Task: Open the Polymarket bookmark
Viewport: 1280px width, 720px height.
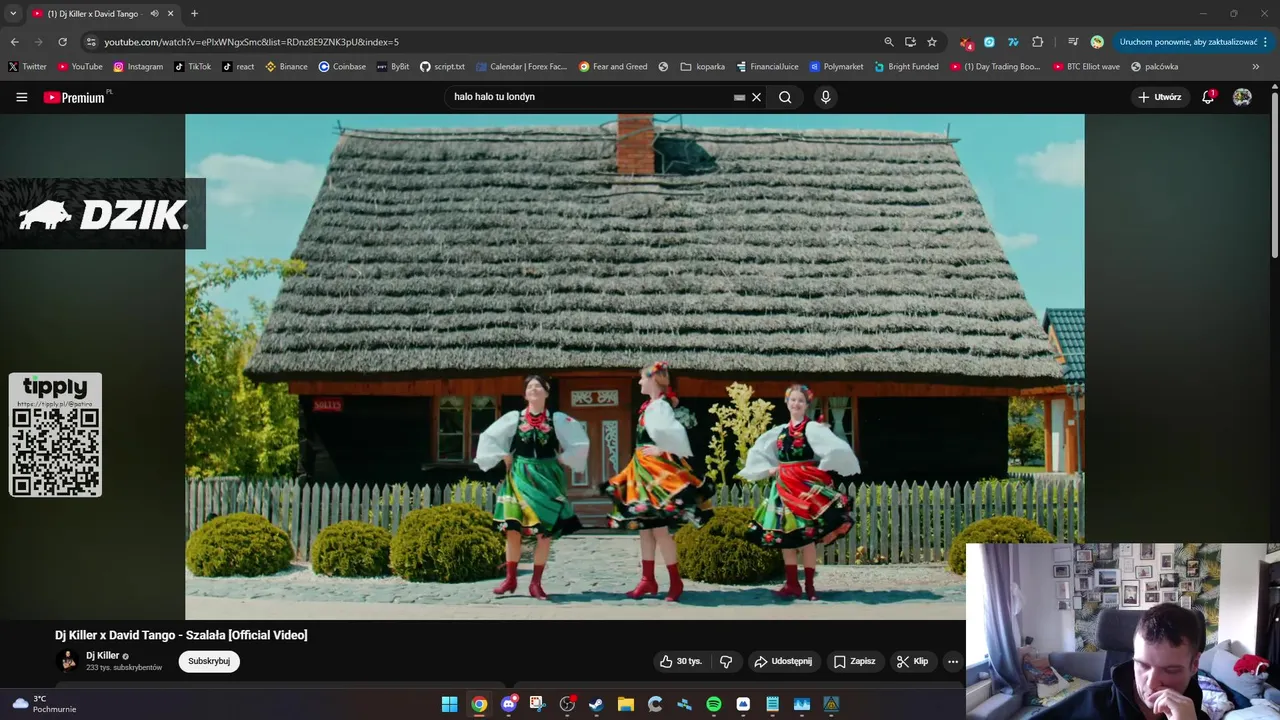Action: coord(836,67)
